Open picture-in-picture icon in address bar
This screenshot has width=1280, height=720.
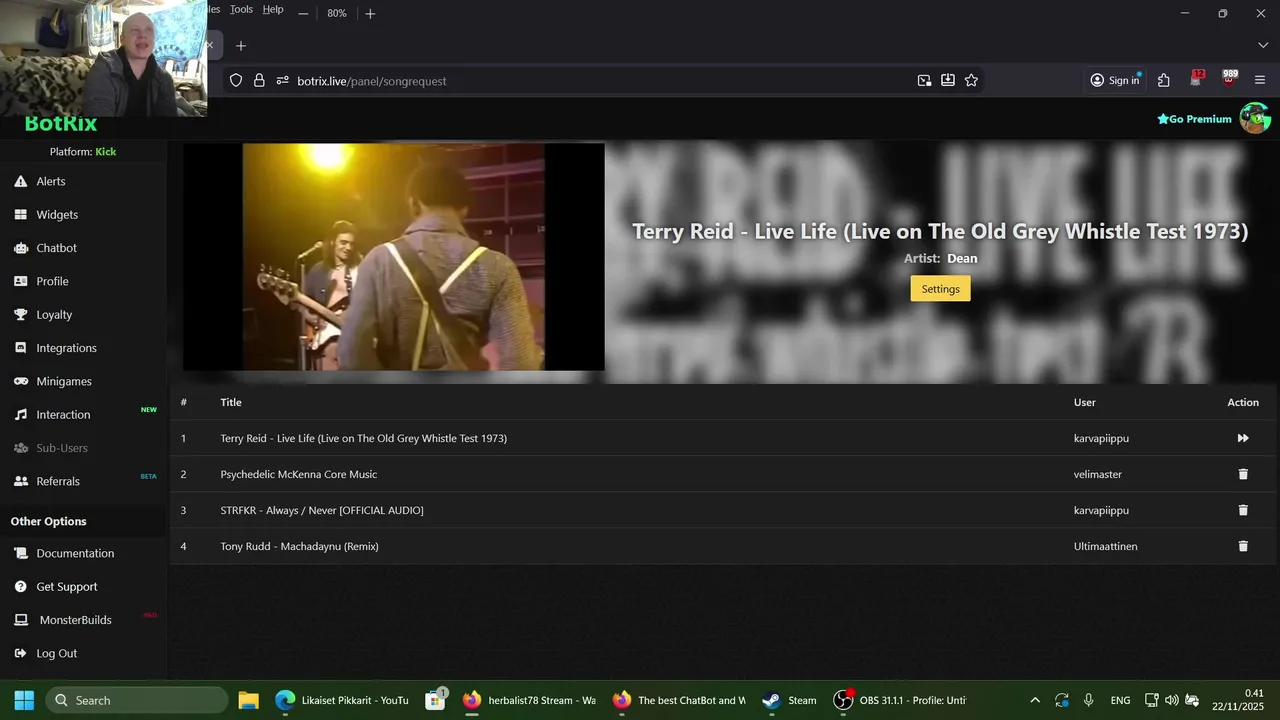[x=924, y=80]
